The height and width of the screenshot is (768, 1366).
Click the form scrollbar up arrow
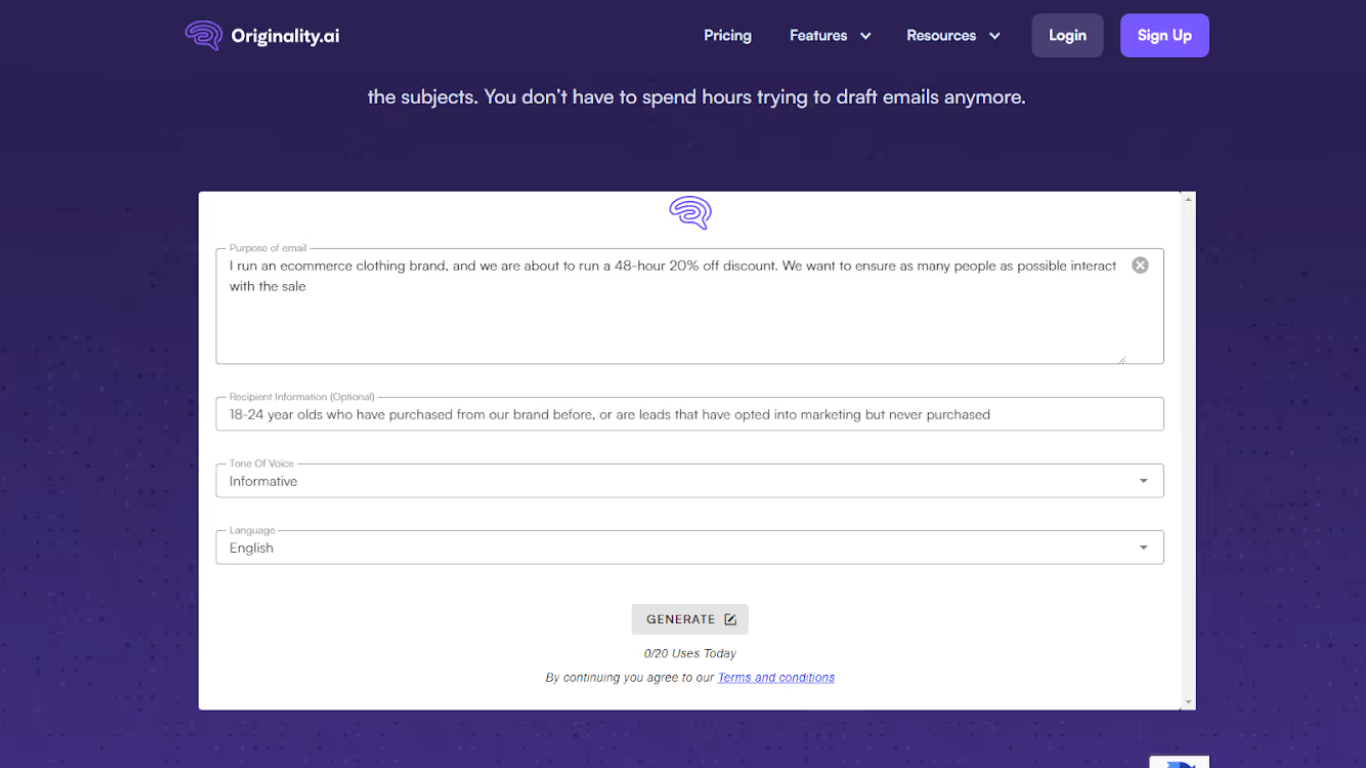1188,200
